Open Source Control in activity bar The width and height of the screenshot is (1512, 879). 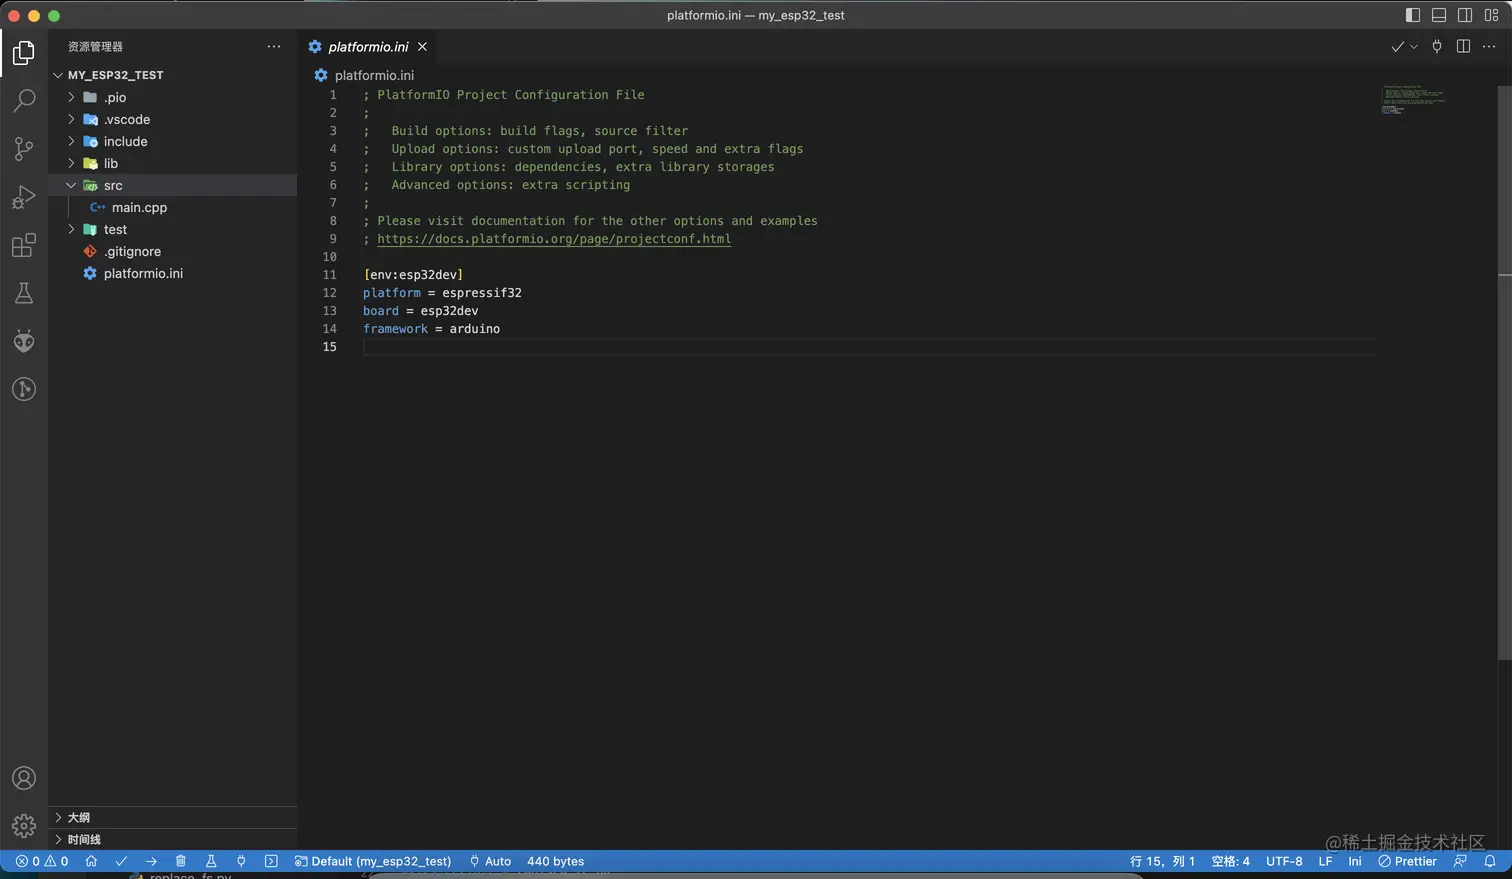(24, 149)
